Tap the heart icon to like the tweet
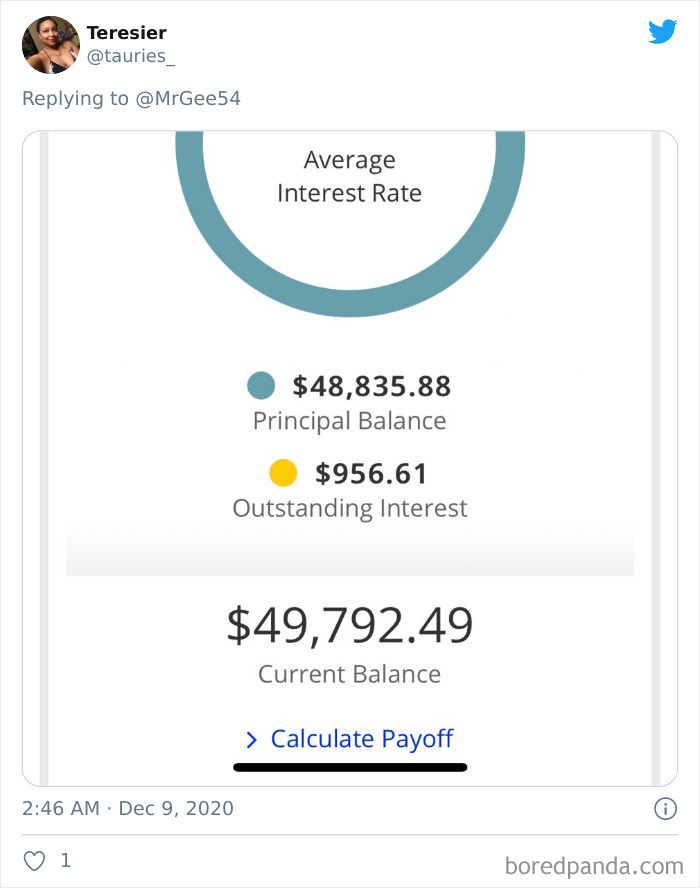This screenshot has height=888, width=700. click(35, 860)
